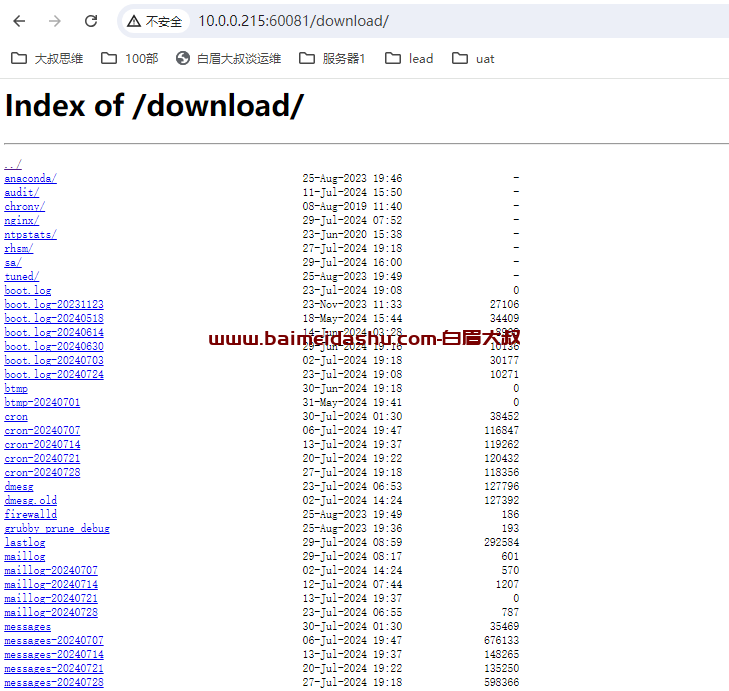Click the size value 676133
Screen dimensions: 729x691
pos(501,641)
